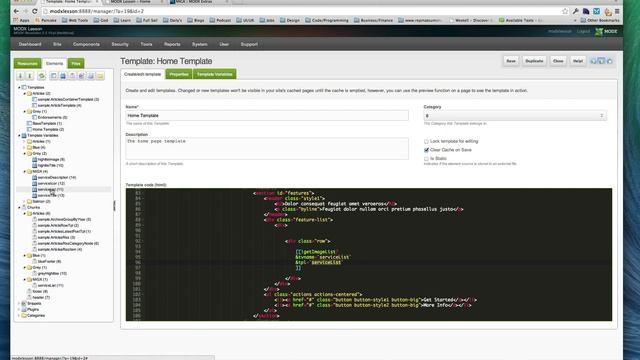This screenshot has height=360, width=640.
Task: Click the Name input field
Action: pos(267,116)
